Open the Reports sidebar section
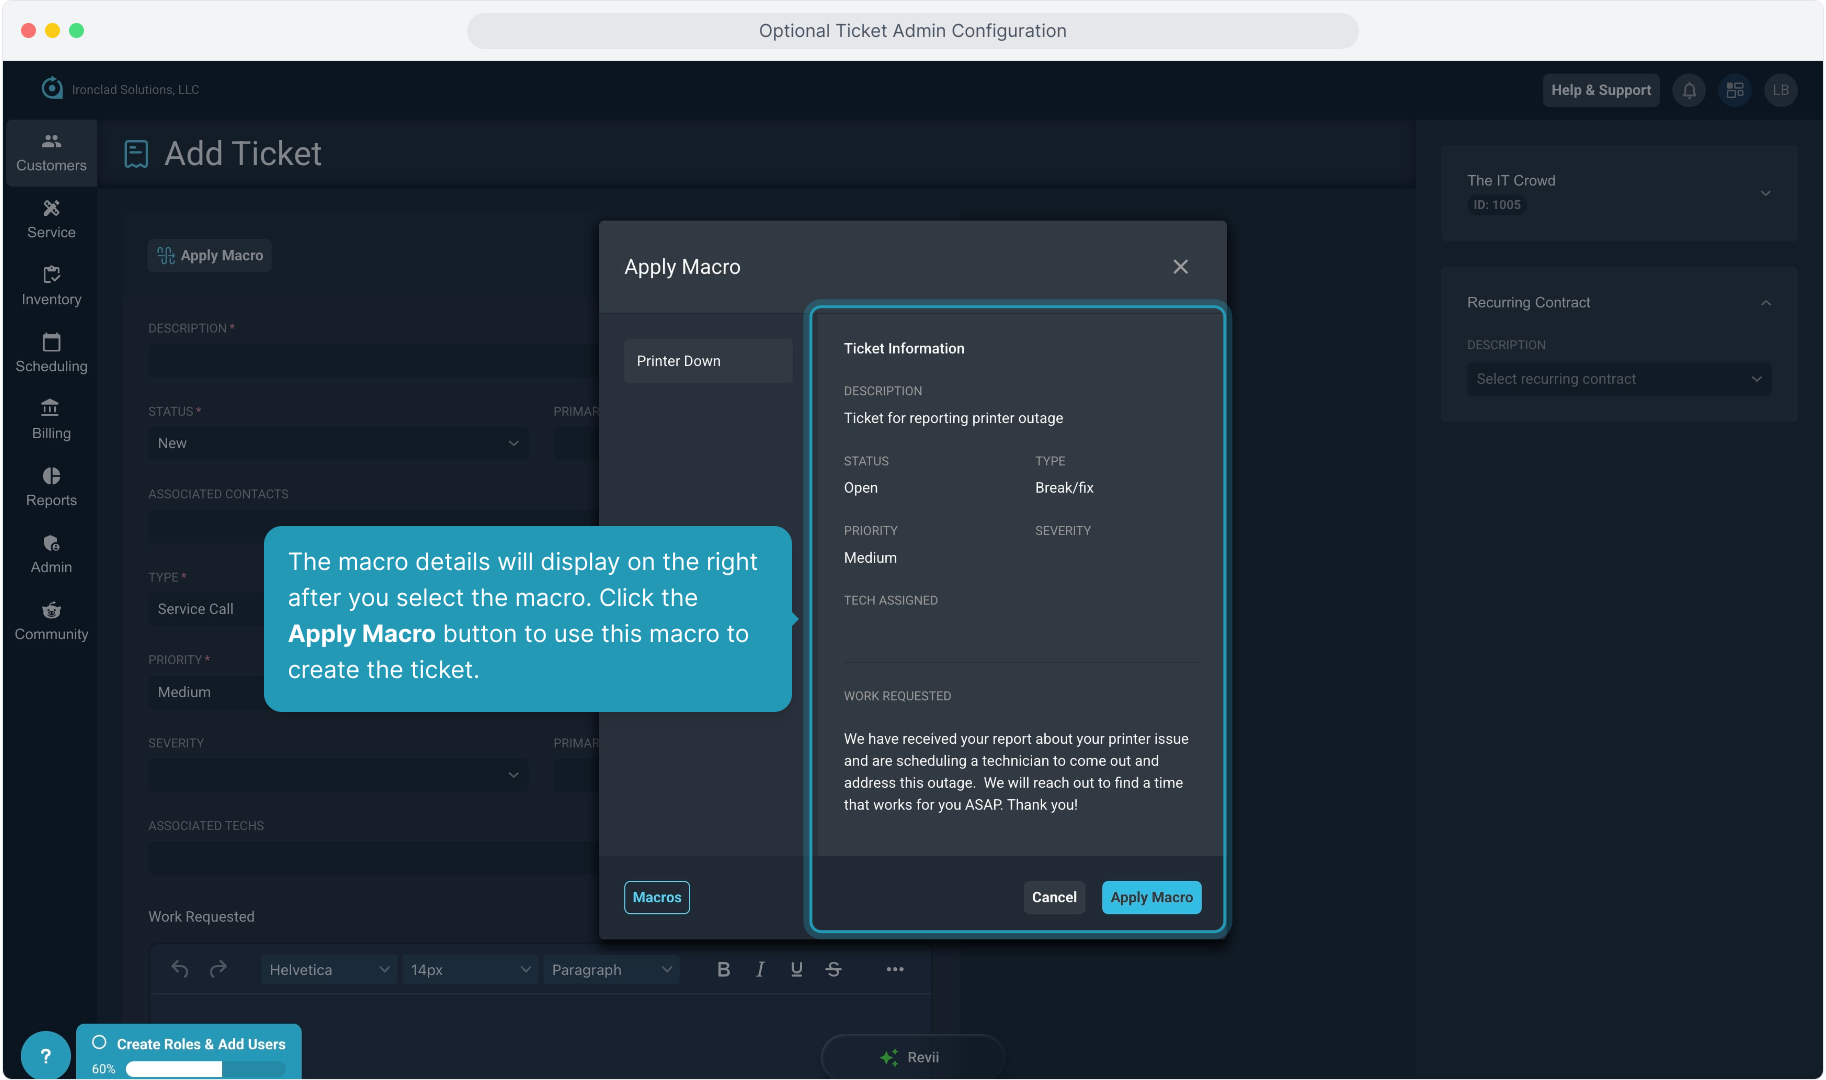Viewport: 1826px width, 1080px height. 51,487
